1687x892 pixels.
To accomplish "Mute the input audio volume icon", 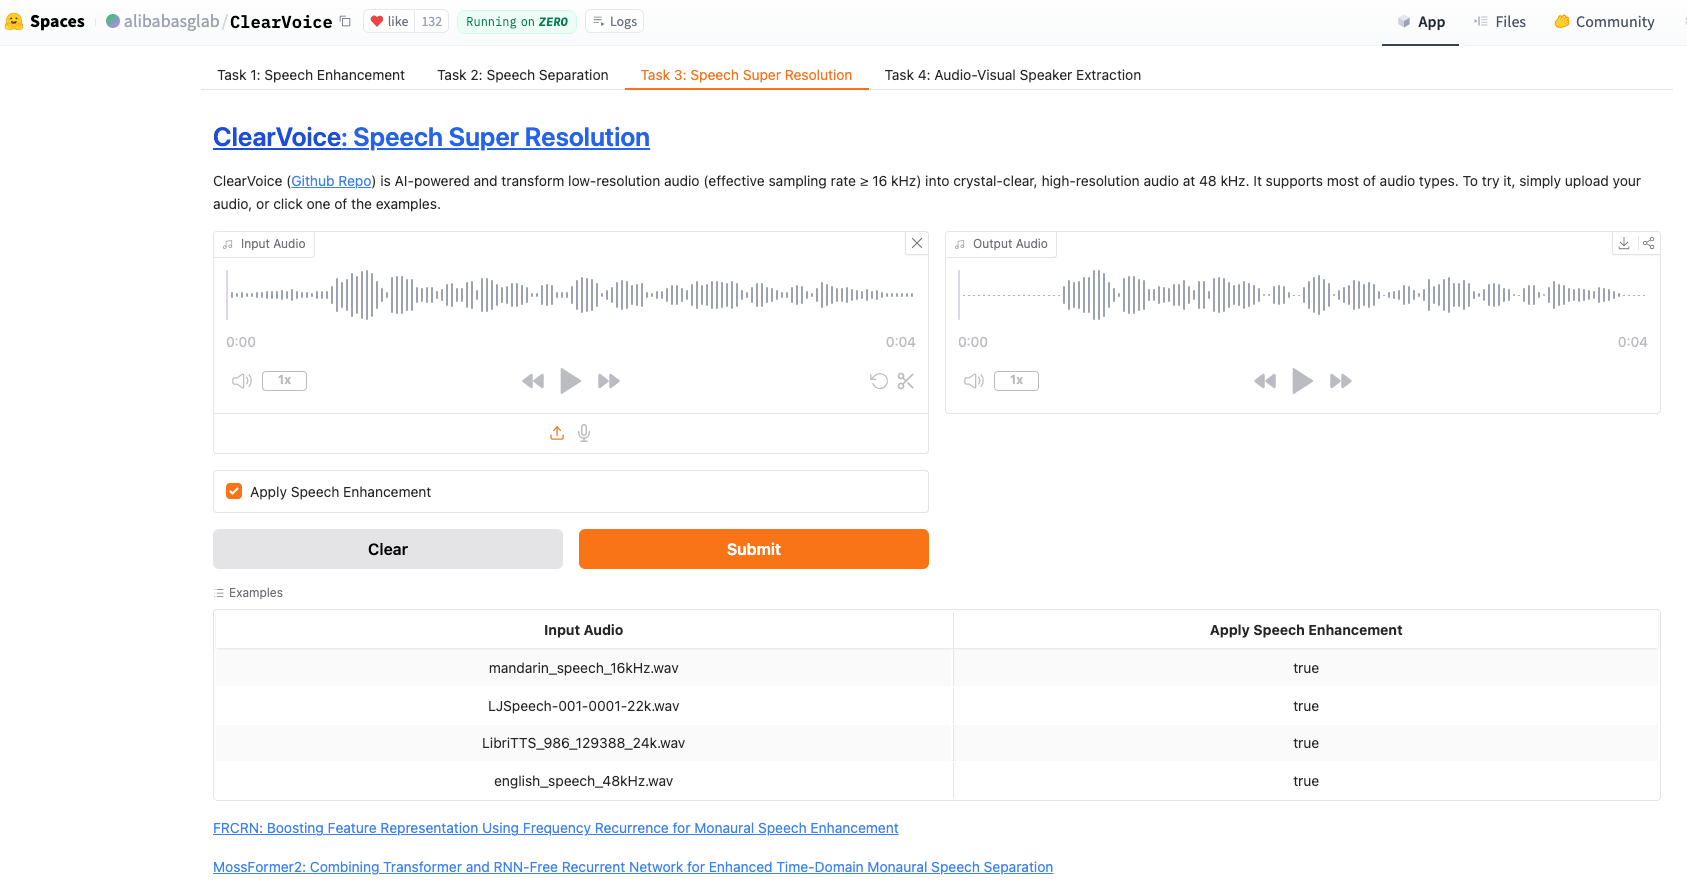I will (x=242, y=381).
